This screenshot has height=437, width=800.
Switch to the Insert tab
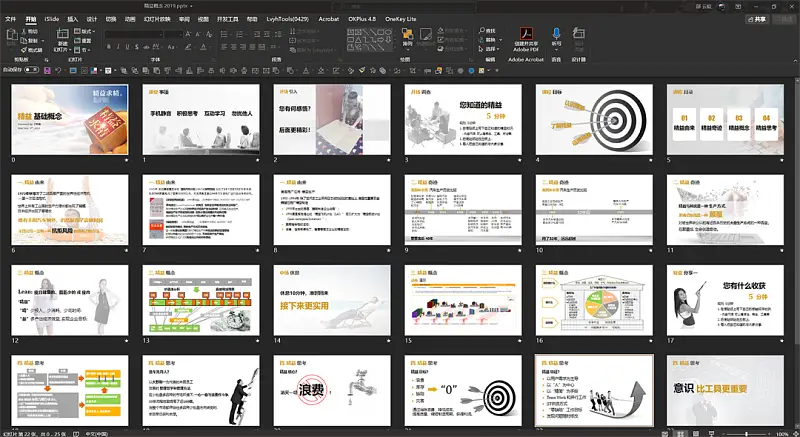pyautogui.click(x=73, y=19)
